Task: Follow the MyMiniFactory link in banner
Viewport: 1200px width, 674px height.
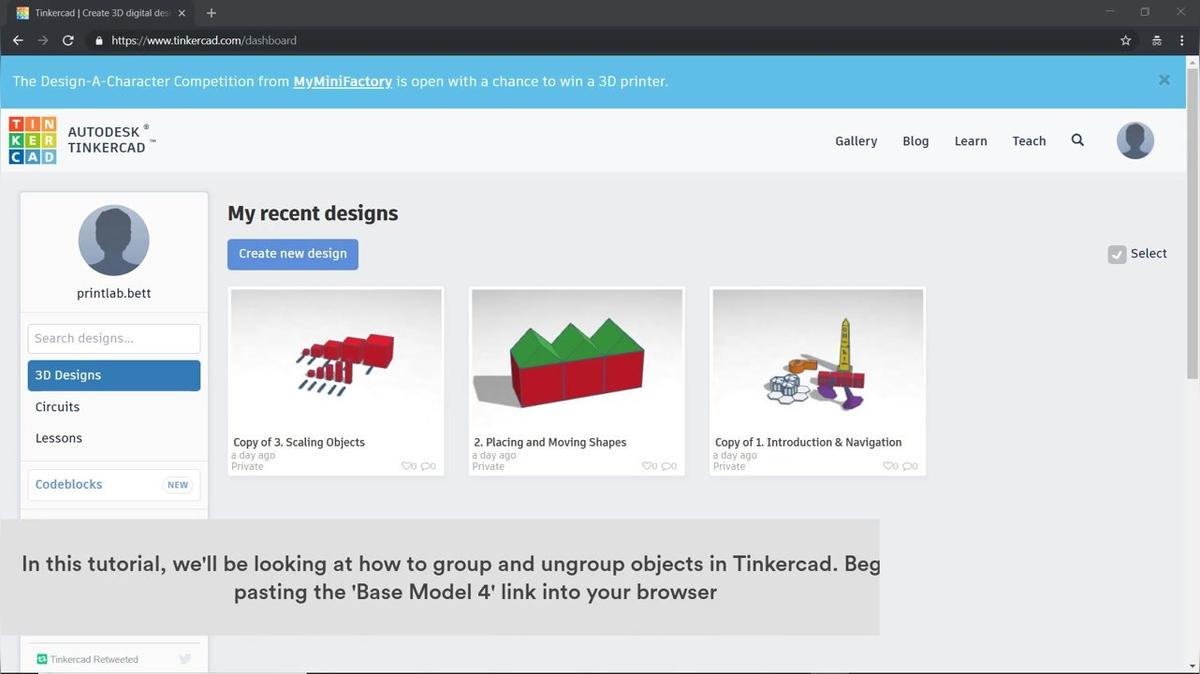Action: 342,81
